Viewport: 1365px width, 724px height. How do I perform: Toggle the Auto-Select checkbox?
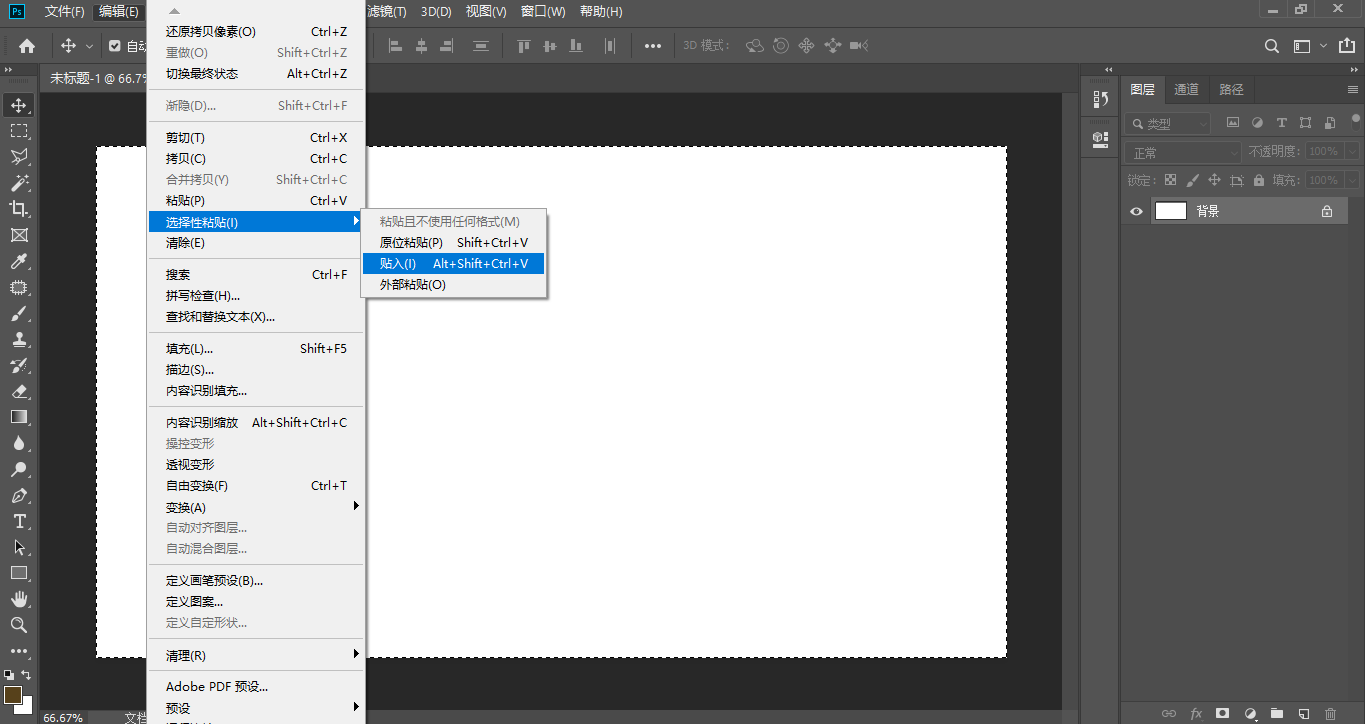(x=115, y=46)
